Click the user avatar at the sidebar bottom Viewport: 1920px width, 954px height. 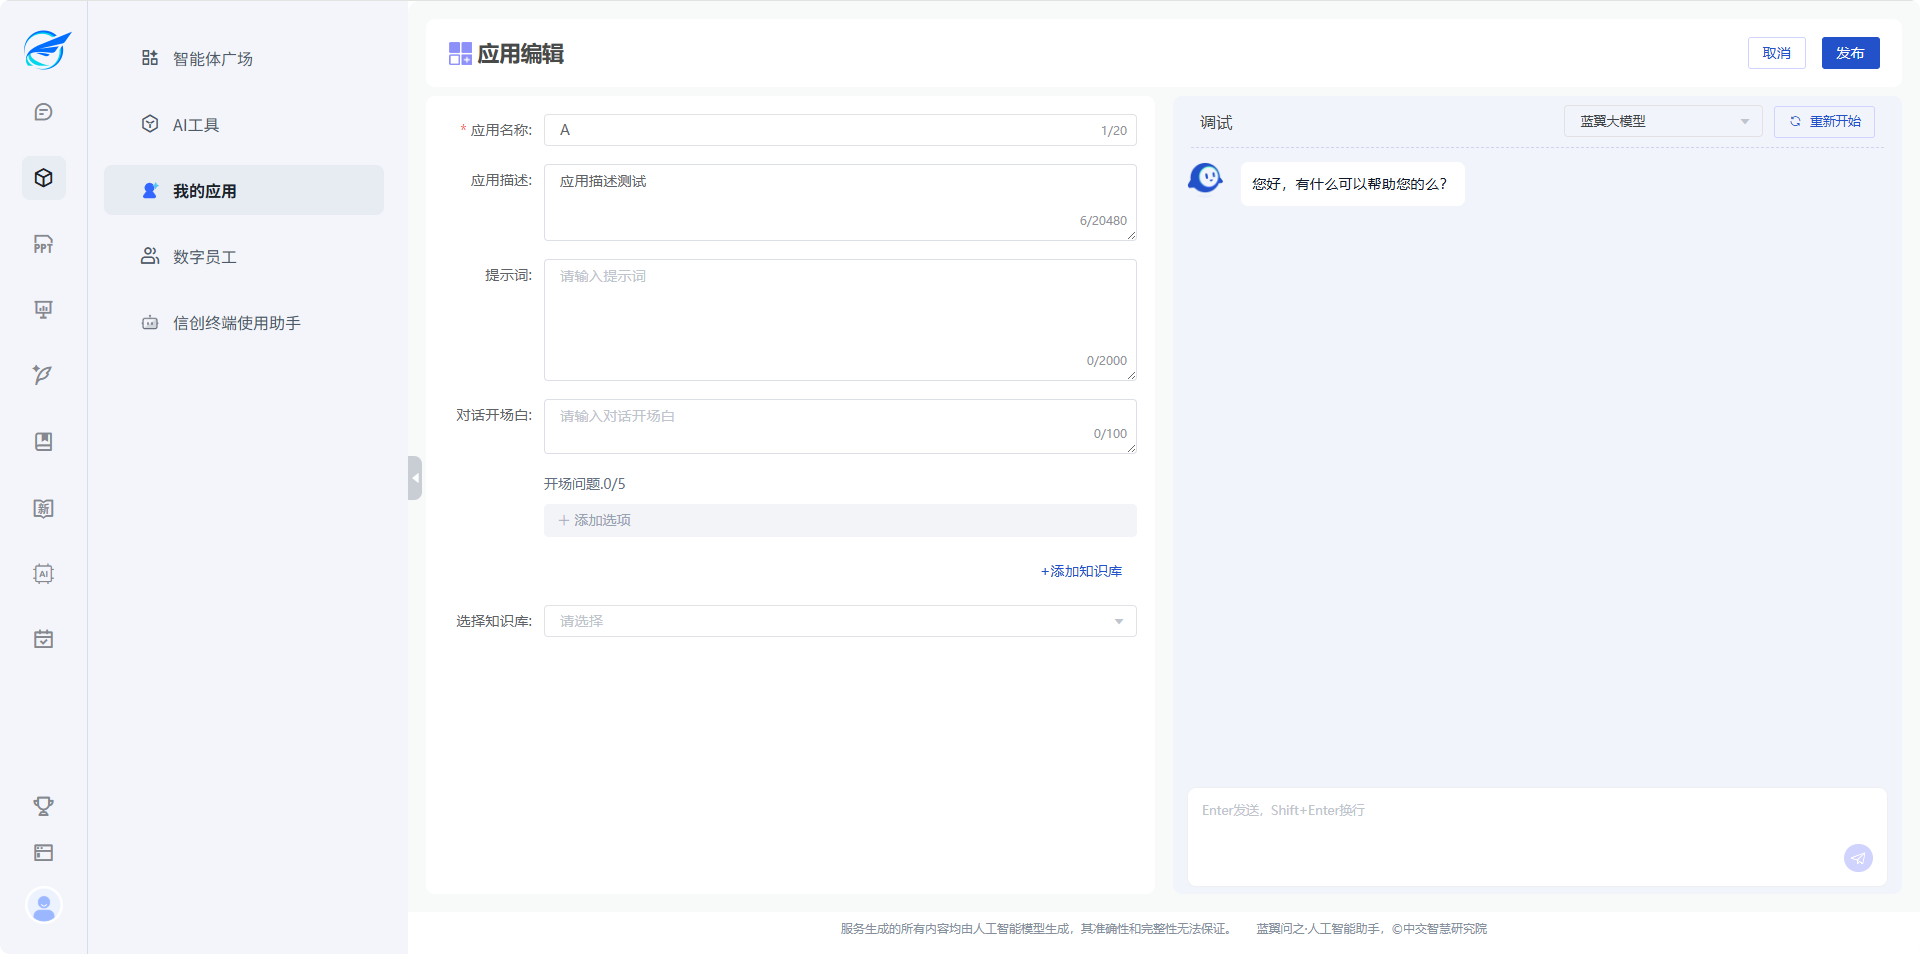tap(44, 906)
